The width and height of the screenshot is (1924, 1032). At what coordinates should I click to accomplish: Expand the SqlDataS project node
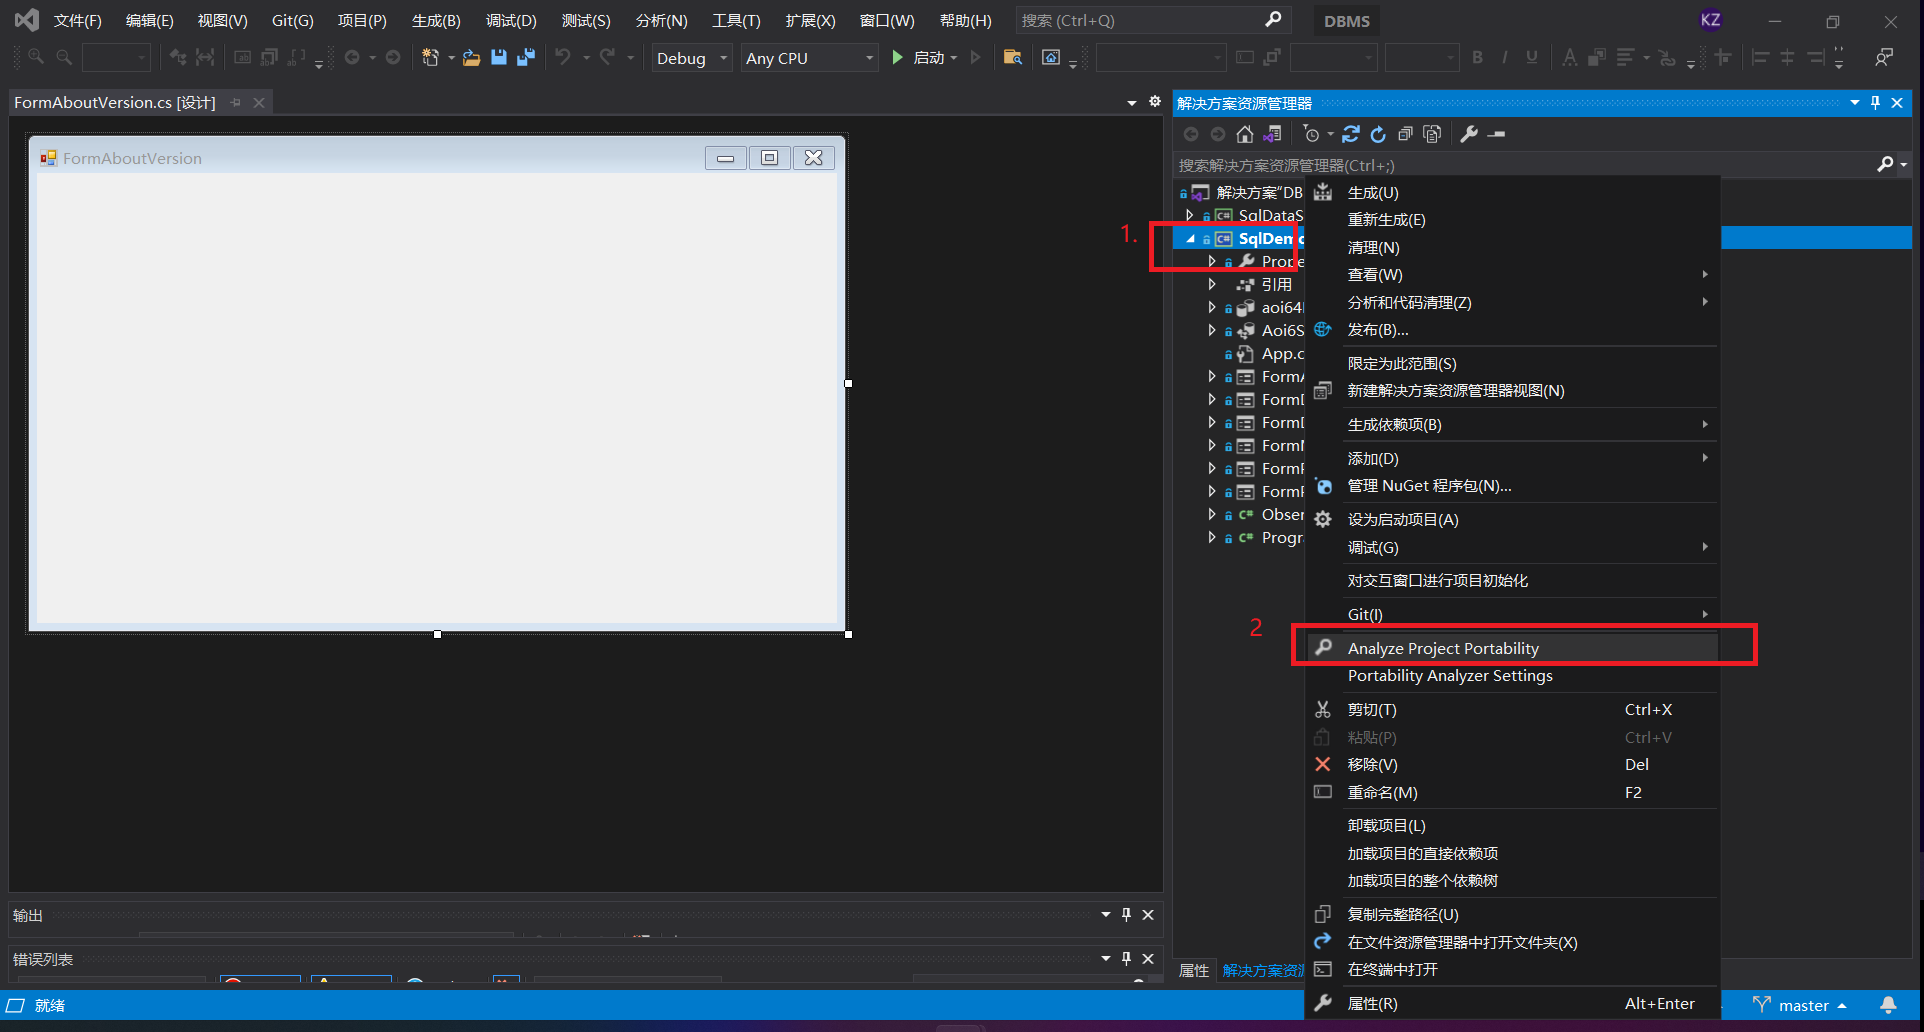pos(1189,215)
